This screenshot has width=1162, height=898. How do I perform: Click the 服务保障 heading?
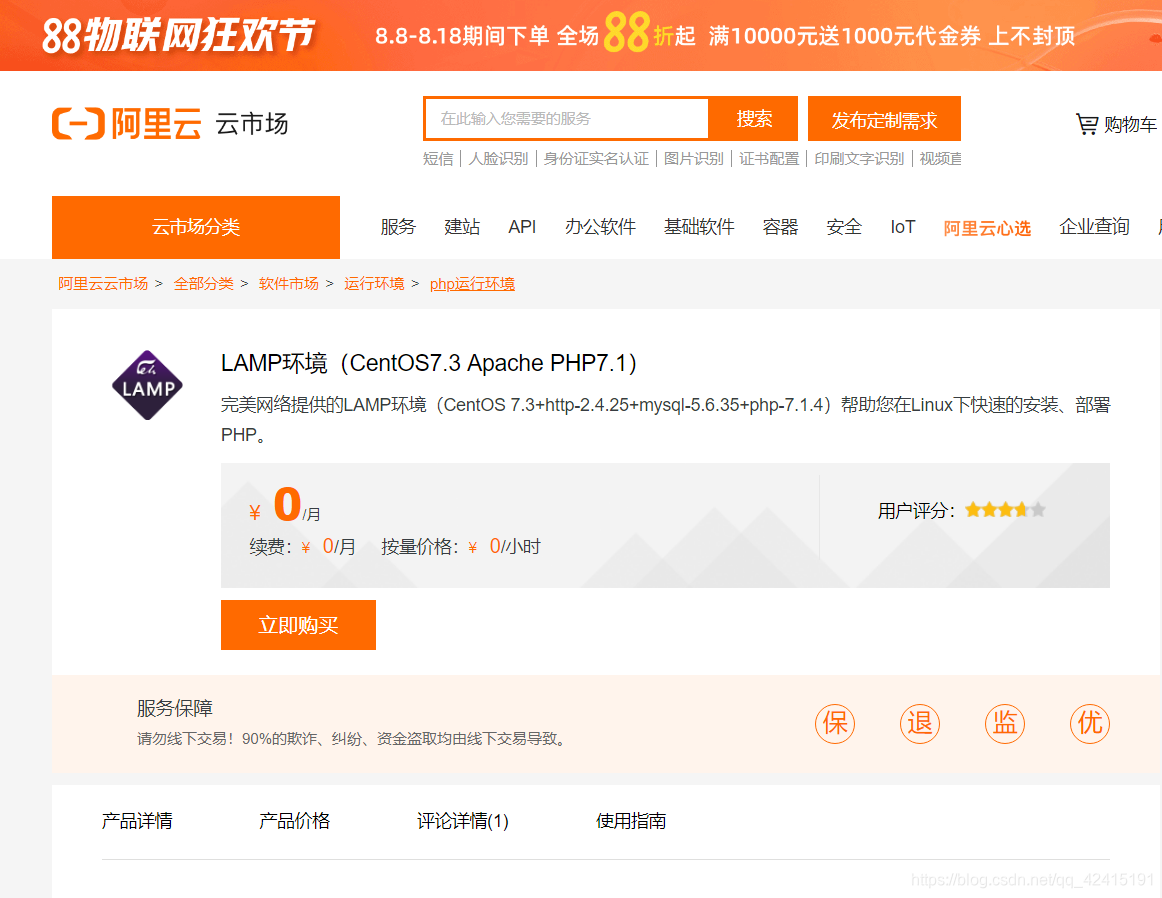point(175,708)
